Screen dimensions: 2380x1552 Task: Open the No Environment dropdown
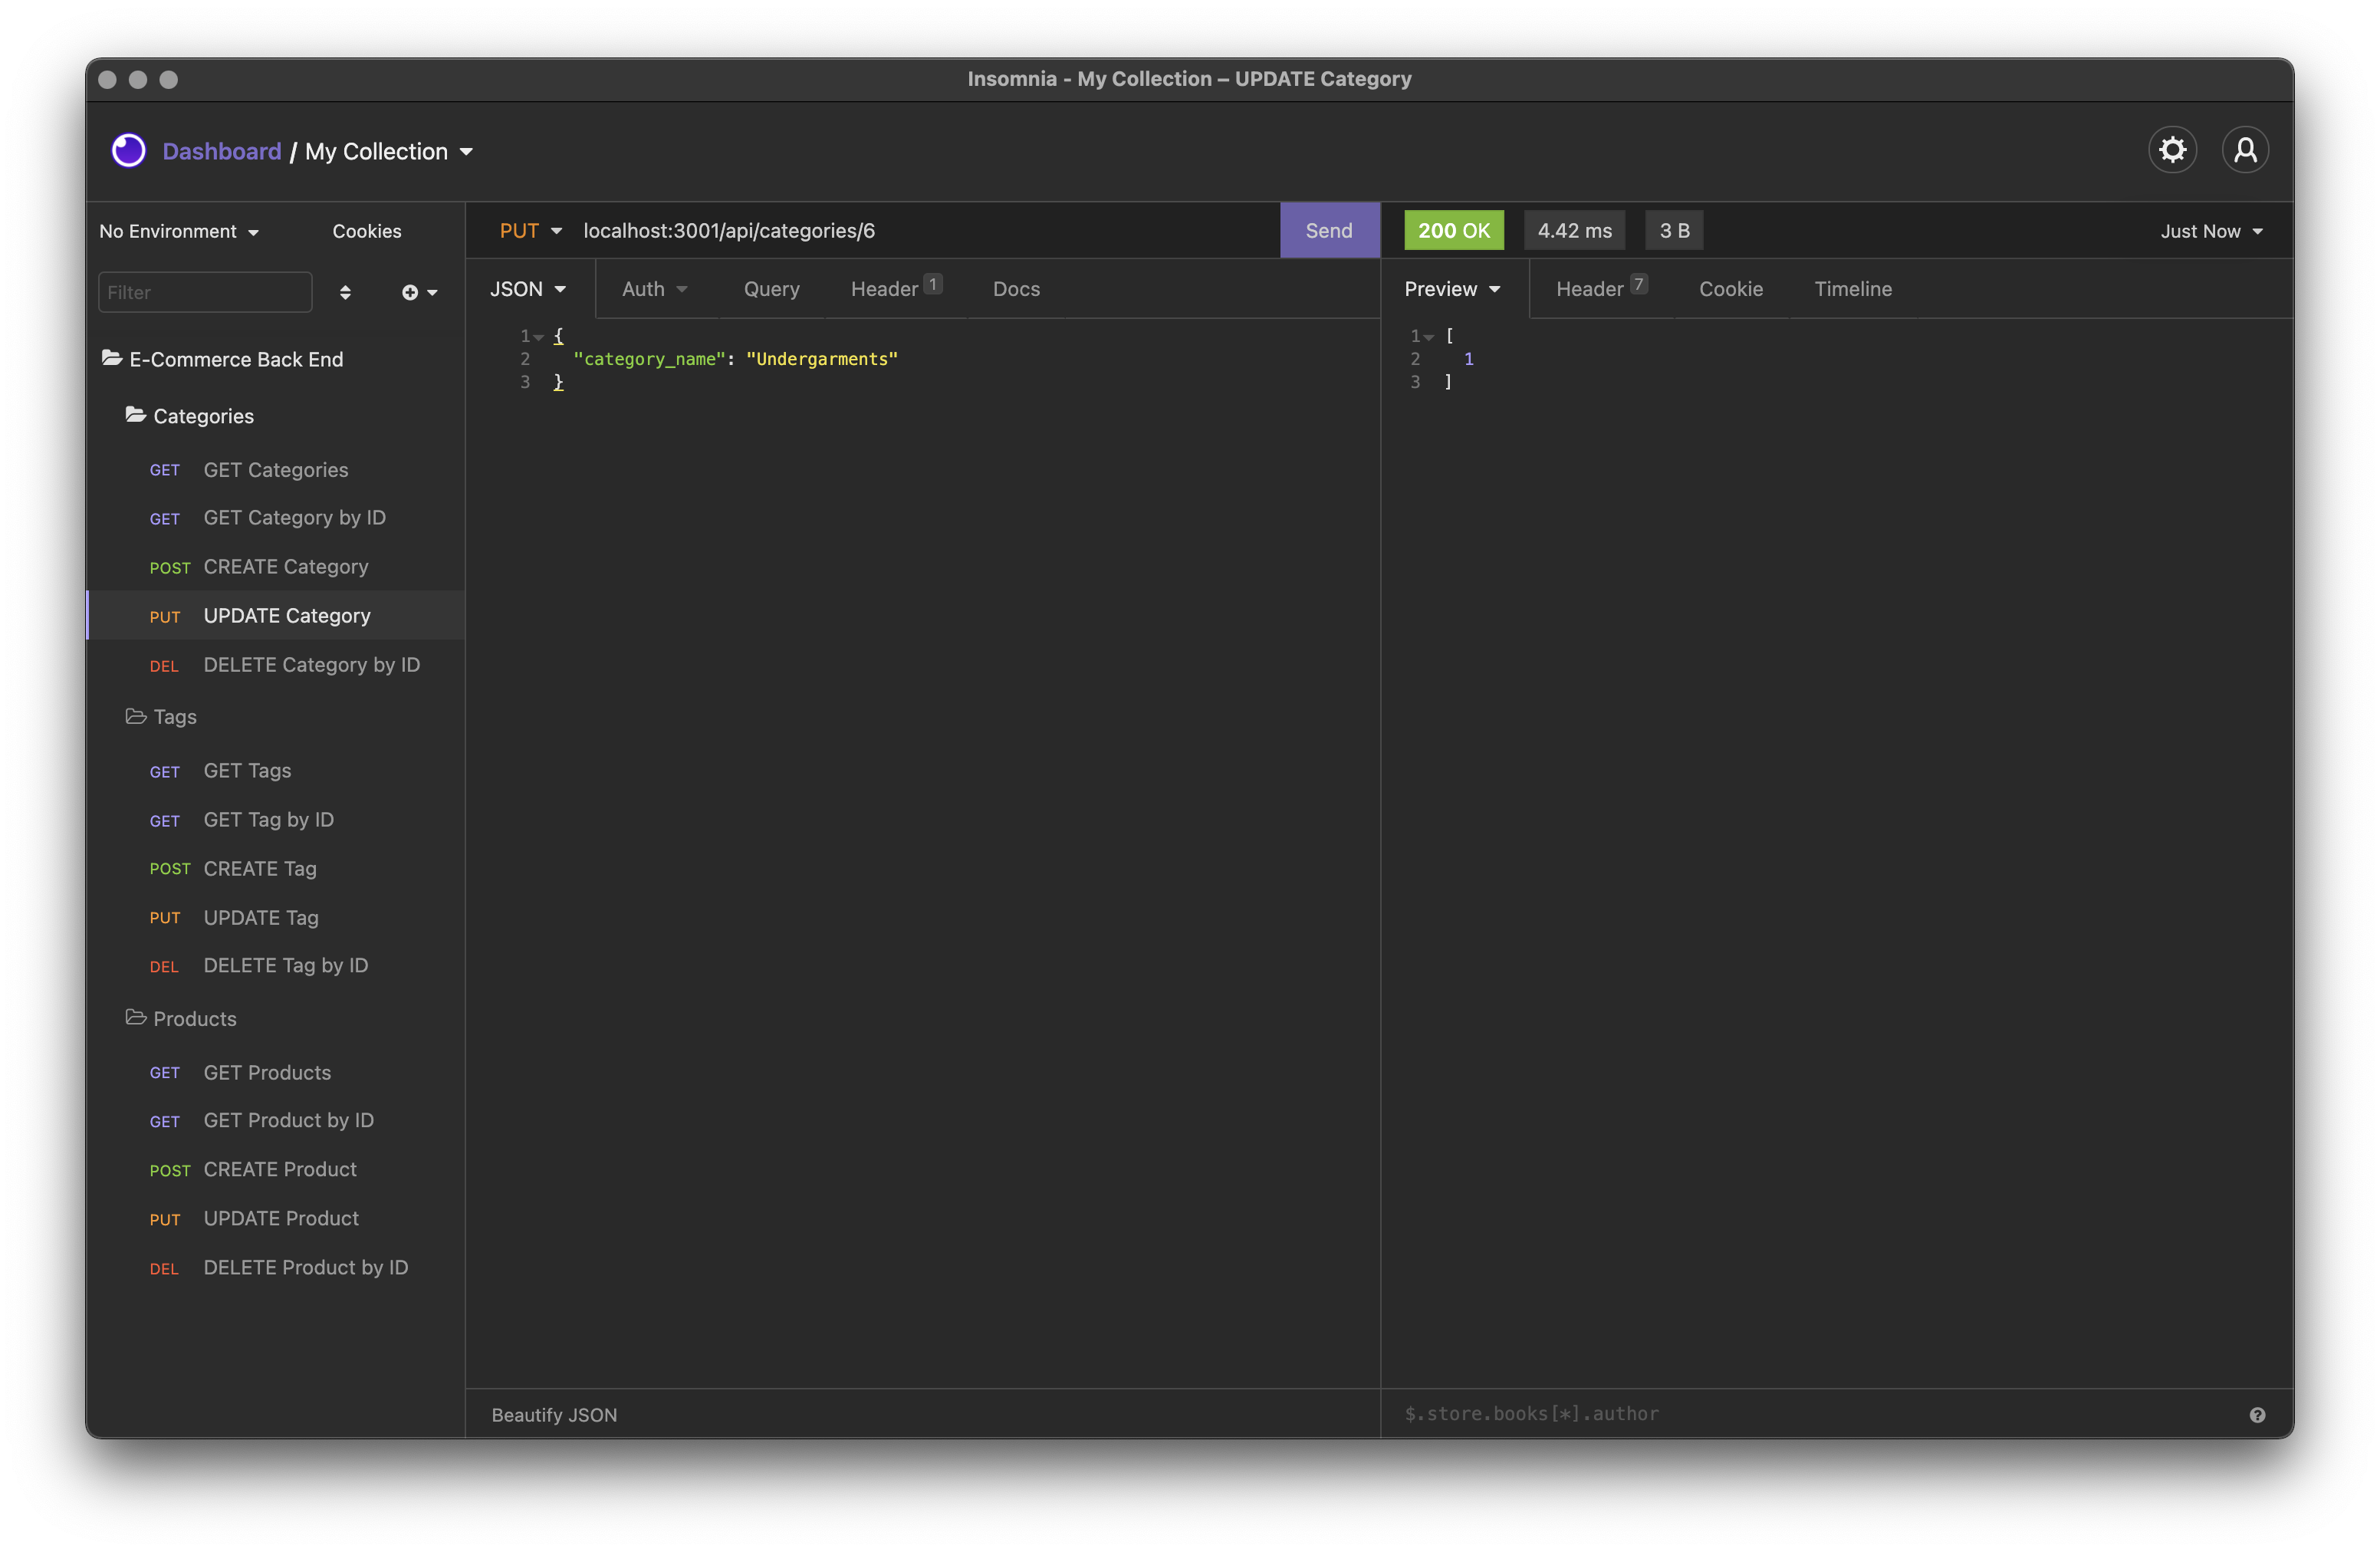179,231
